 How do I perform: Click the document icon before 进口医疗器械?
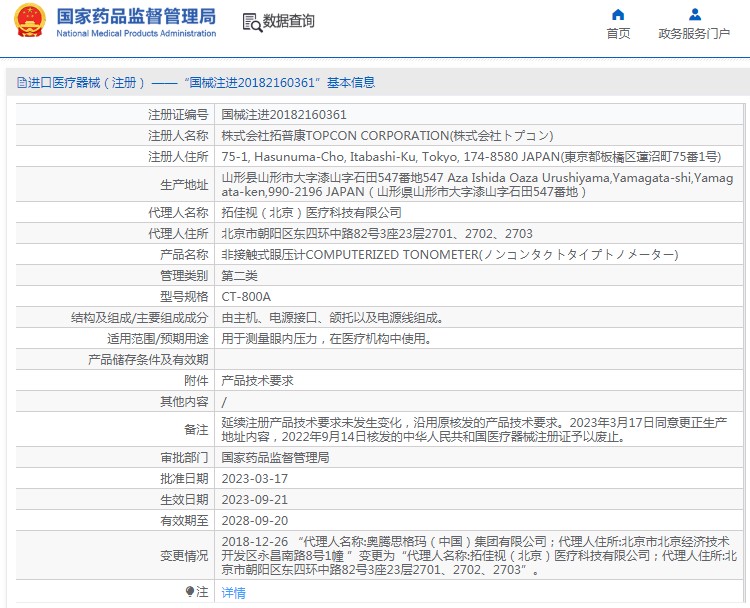point(22,82)
